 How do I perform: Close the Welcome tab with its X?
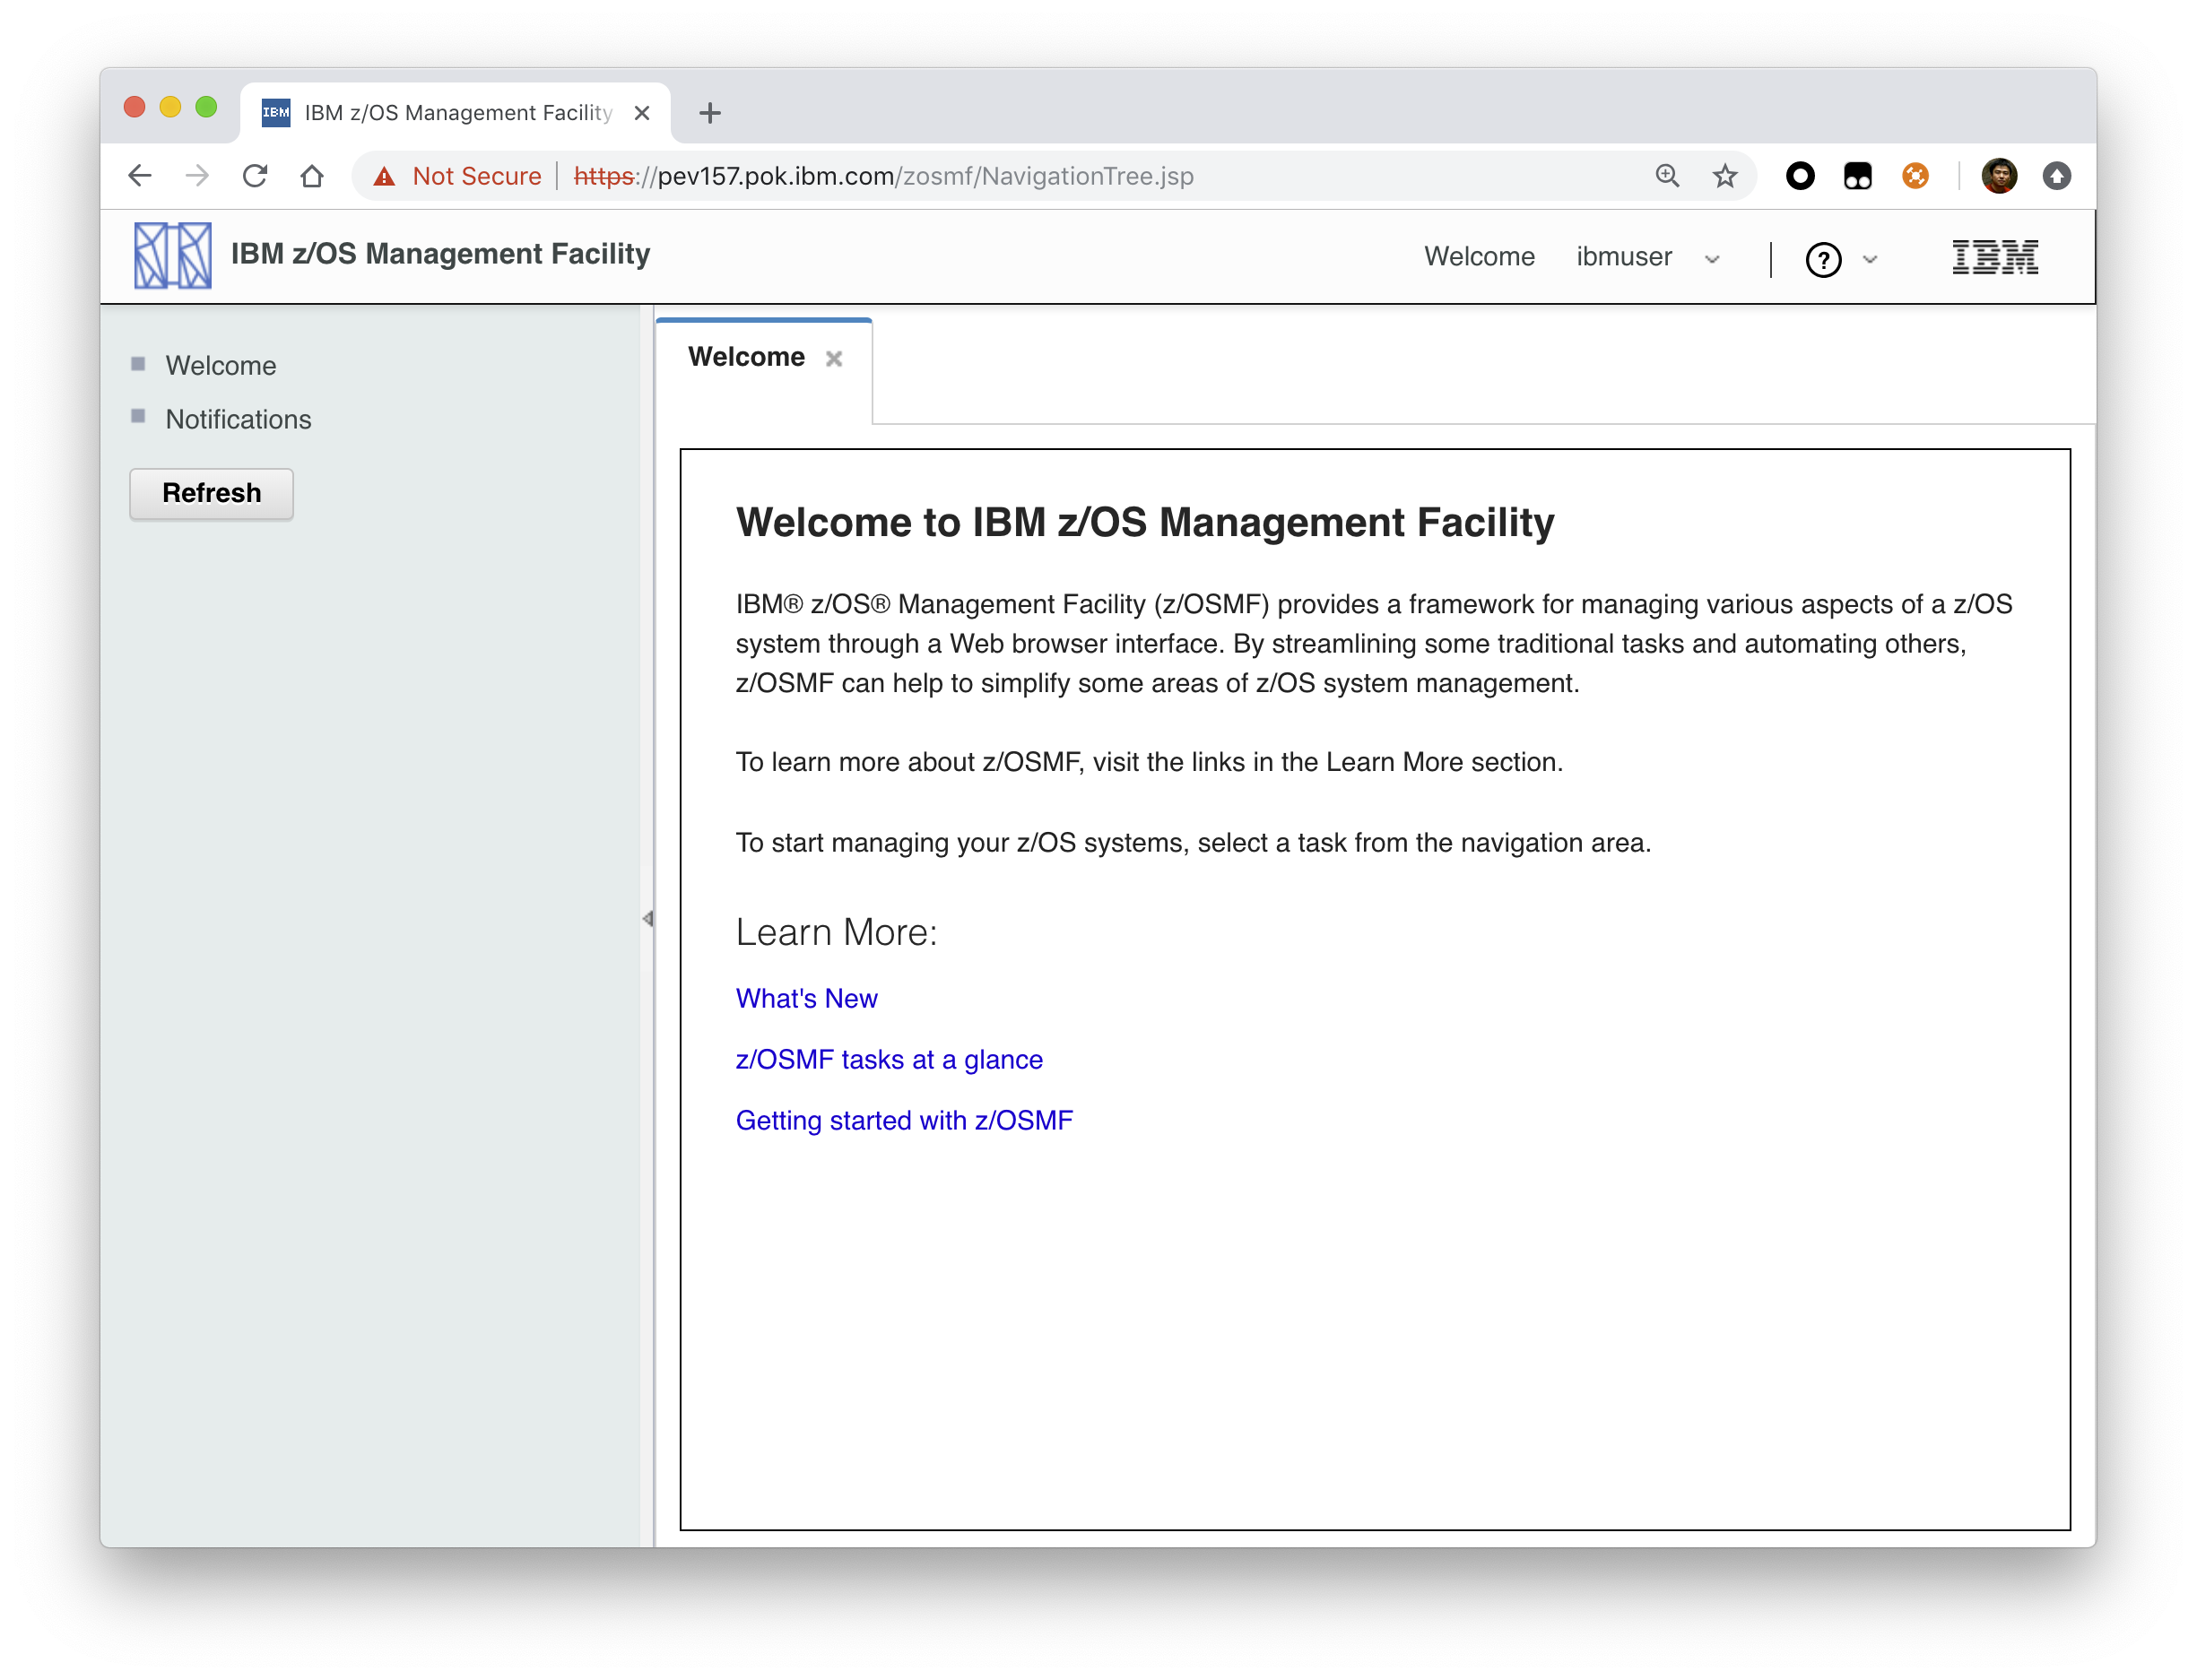[834, 359]
